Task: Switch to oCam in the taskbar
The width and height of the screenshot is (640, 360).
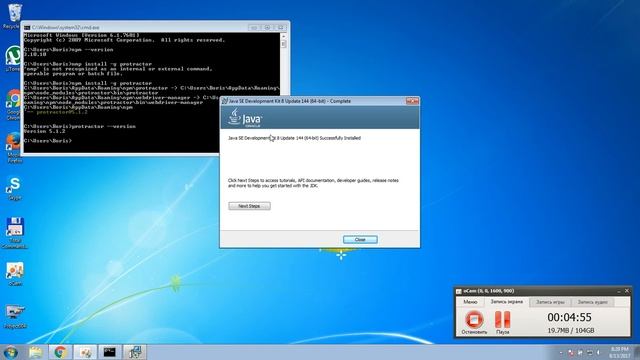Action: [85, 352]
